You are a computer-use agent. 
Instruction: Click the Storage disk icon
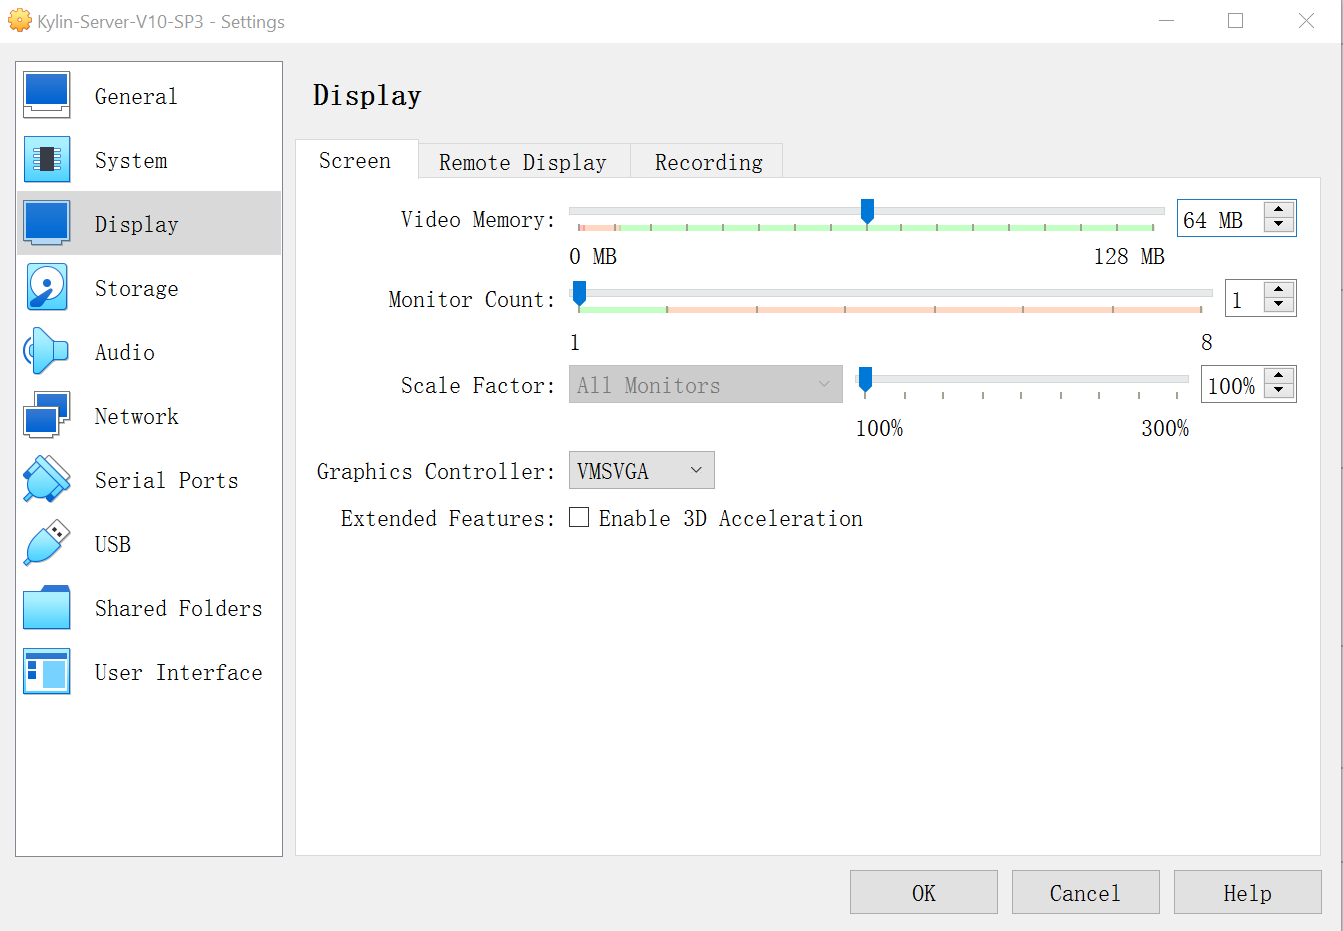(x=47, y=287)
